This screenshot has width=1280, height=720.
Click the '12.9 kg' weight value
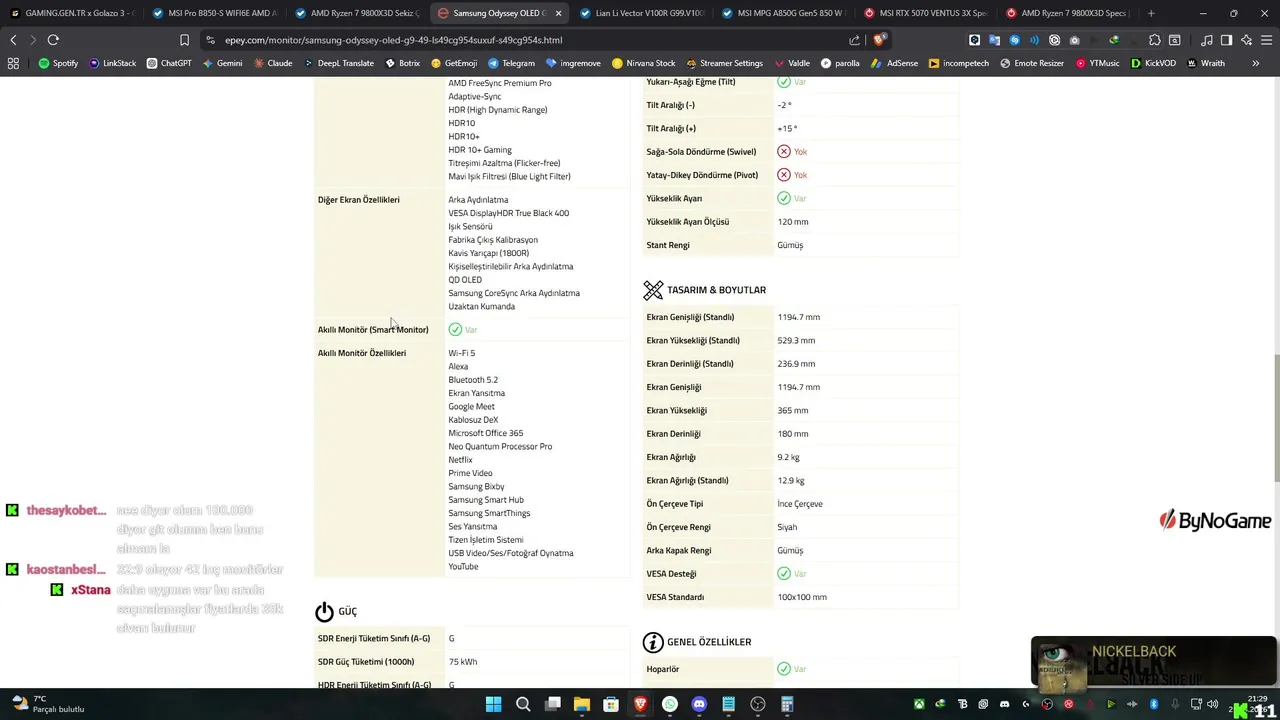click(791, 480)
